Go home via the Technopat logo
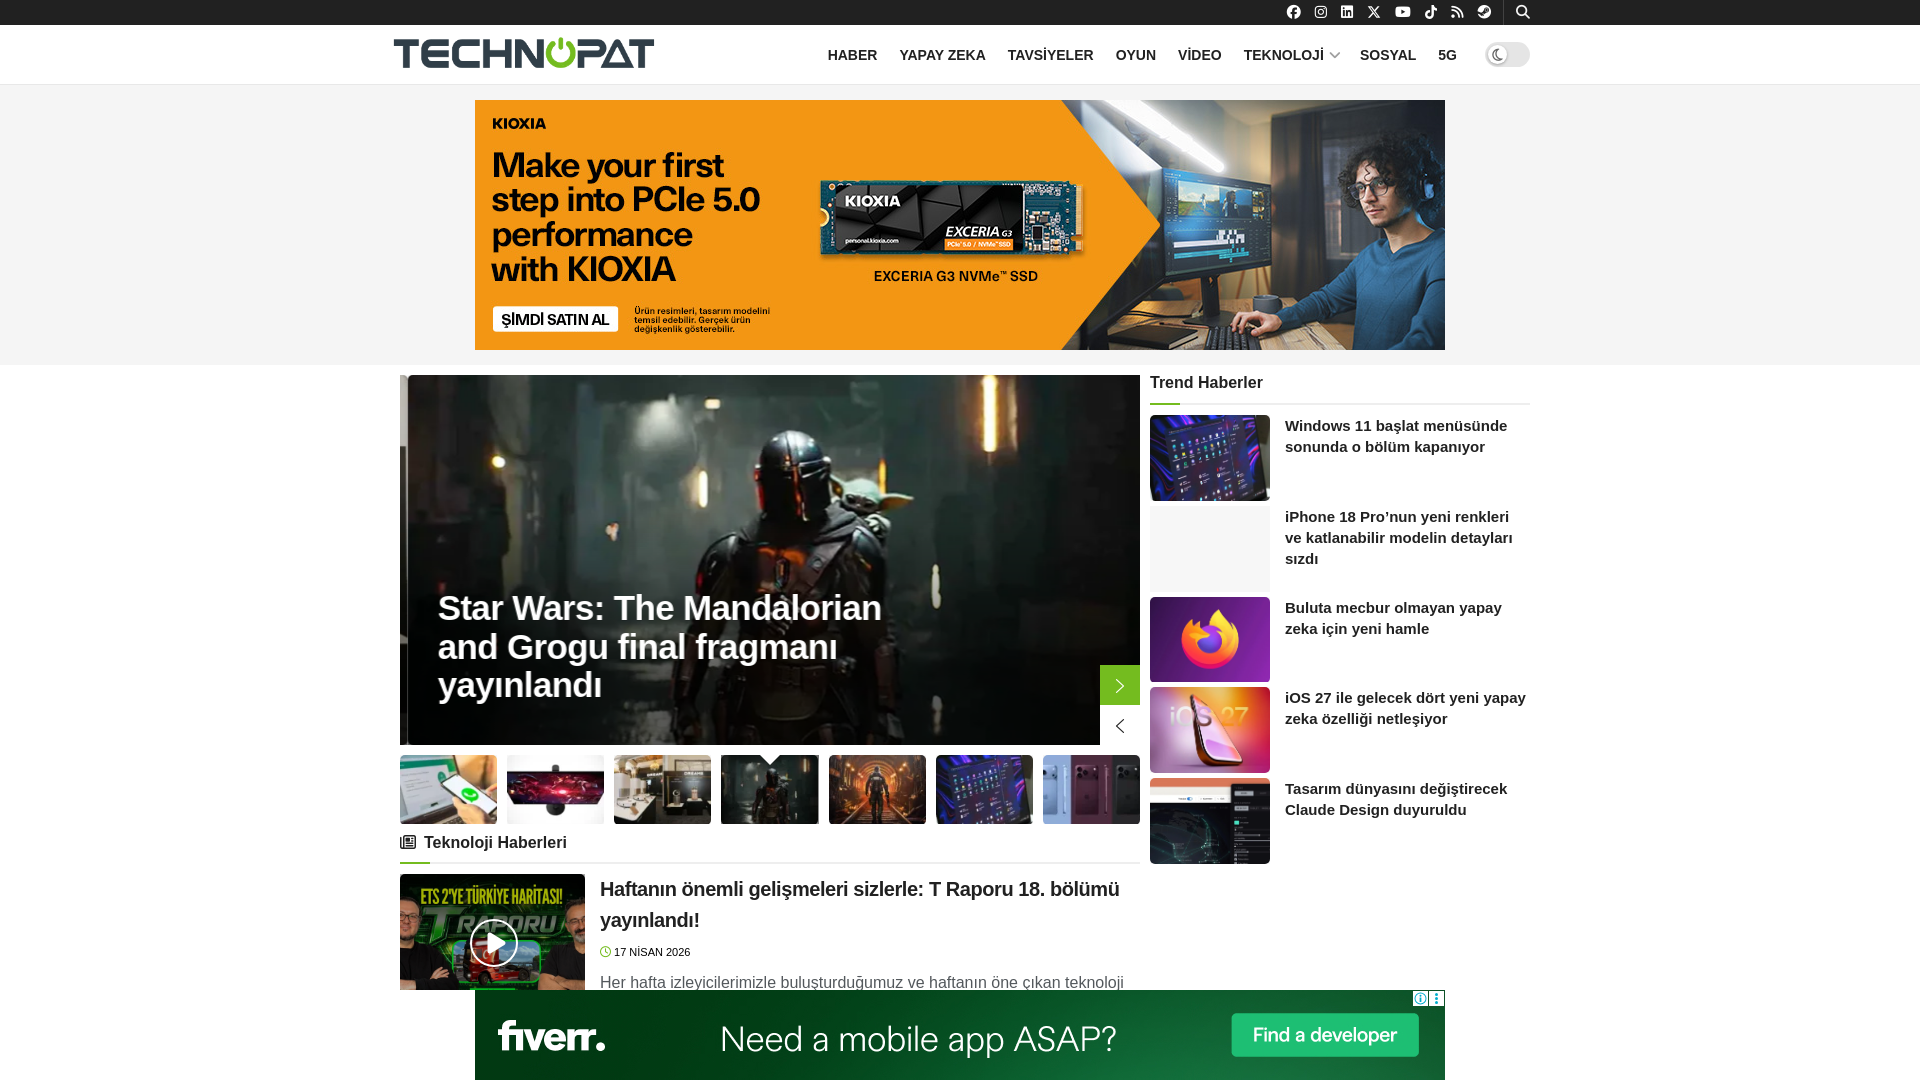 pos(524,53)
